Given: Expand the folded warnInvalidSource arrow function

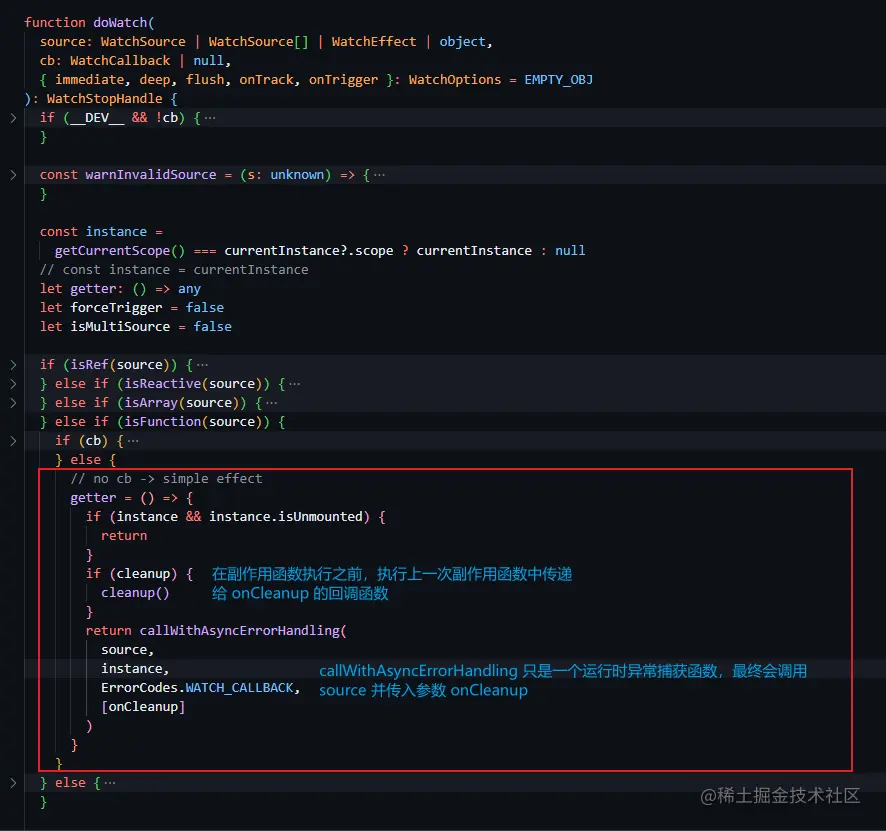Looking at the screenshot, I should point(13,175).
